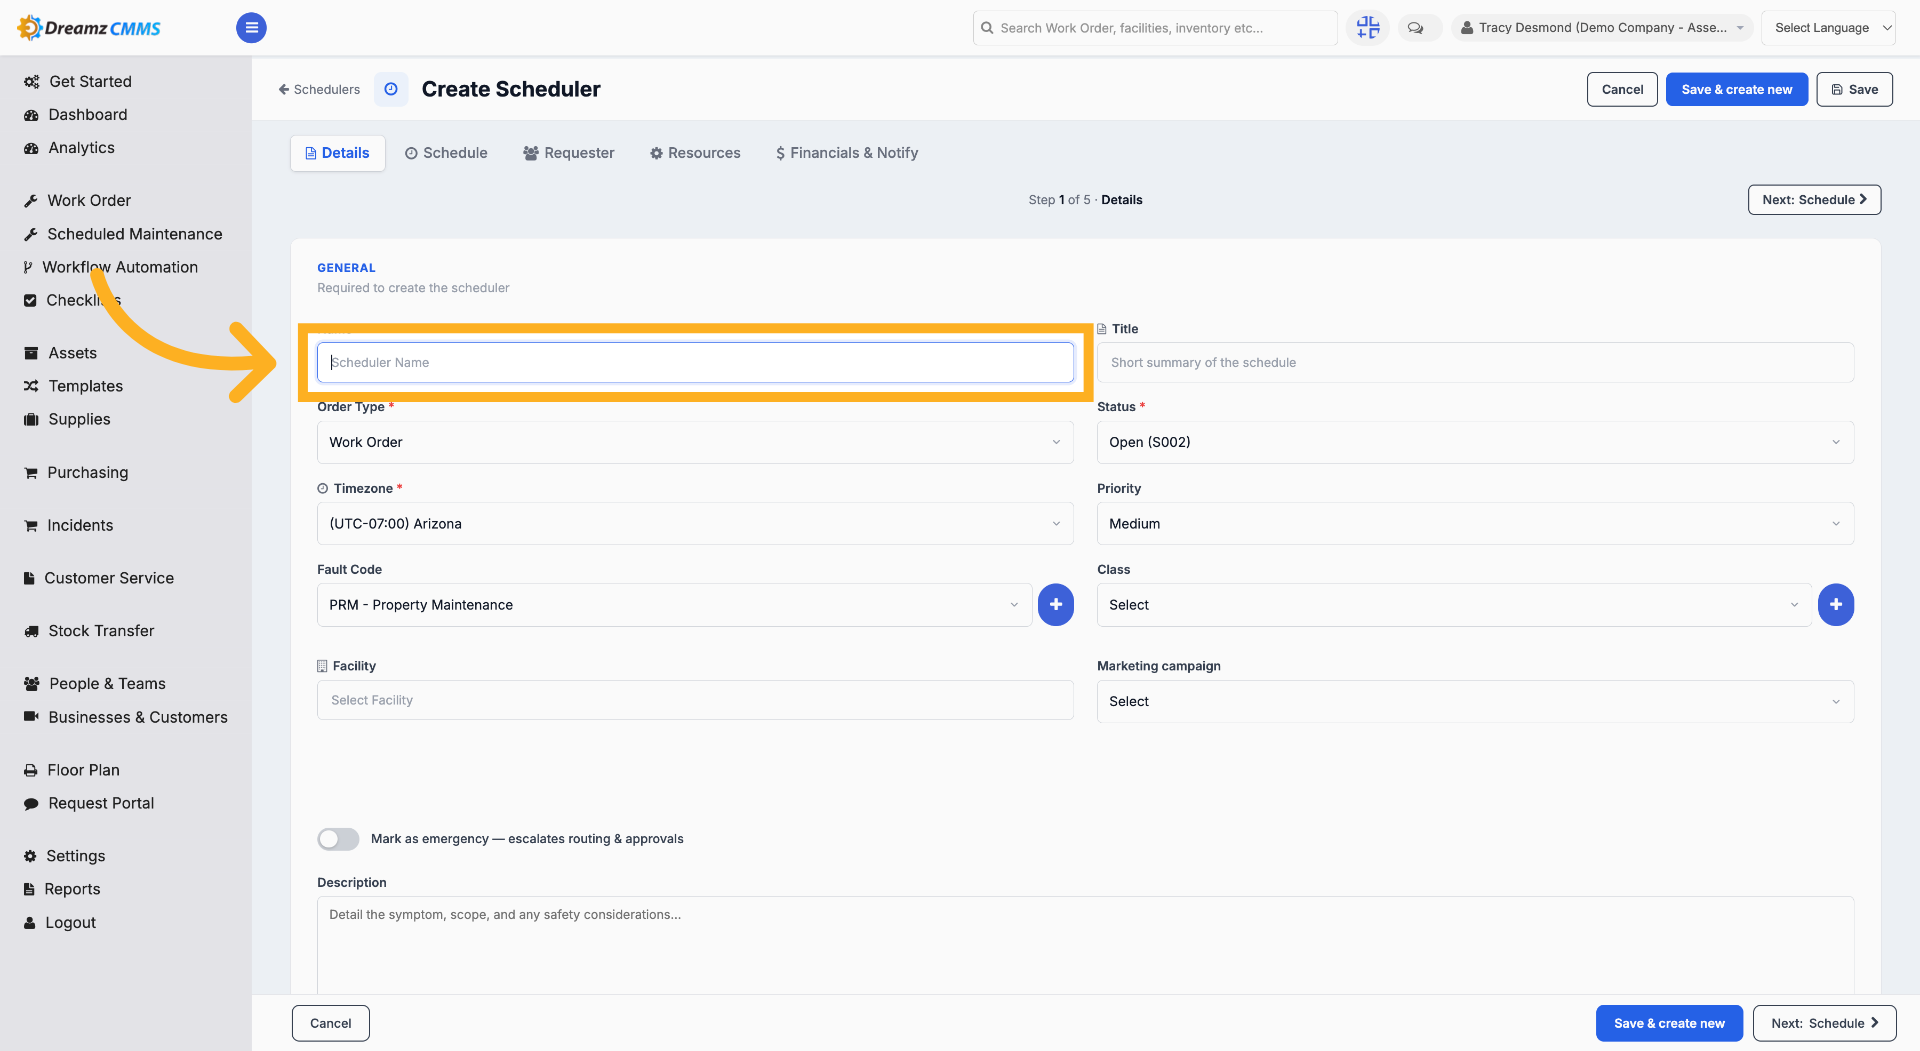Open the Priority dropdown showing Medium

click(1475, 524)
